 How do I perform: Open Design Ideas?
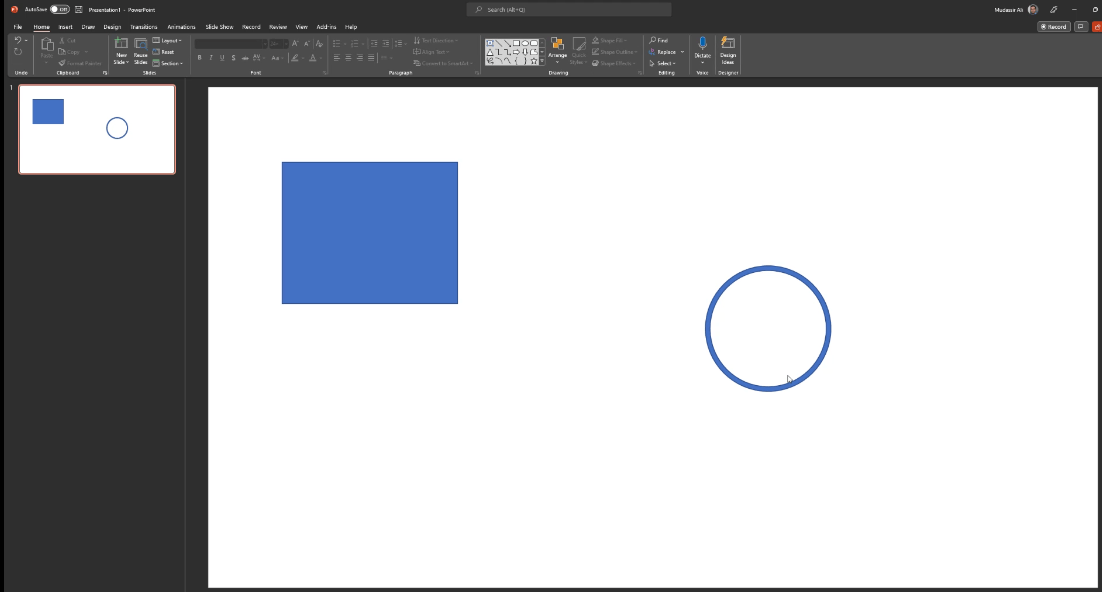point(728,51)
